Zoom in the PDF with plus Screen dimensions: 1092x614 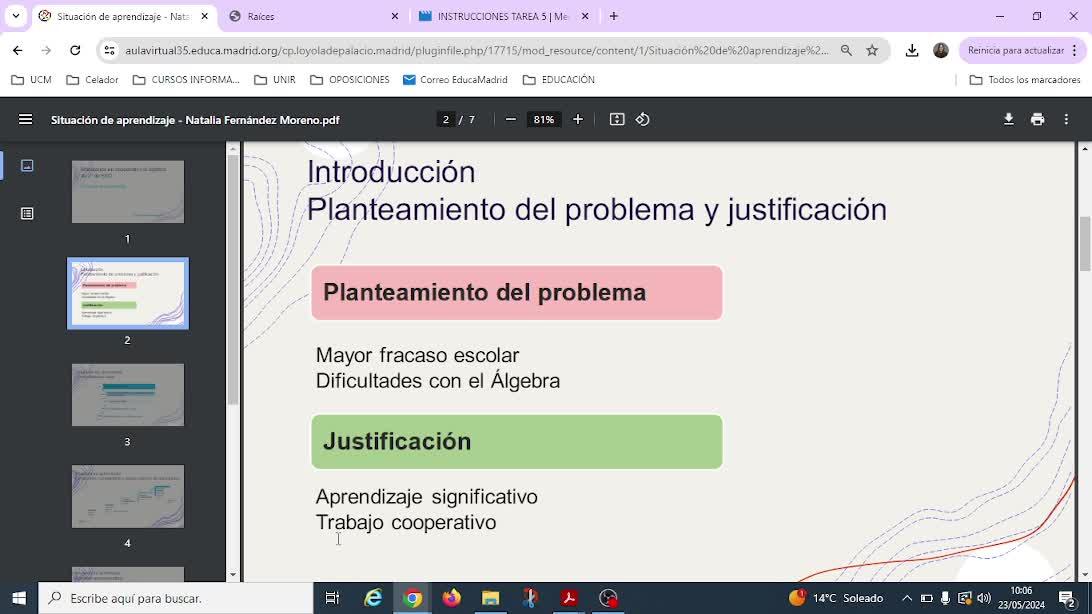pyautogui.click(x=577, y=120)
